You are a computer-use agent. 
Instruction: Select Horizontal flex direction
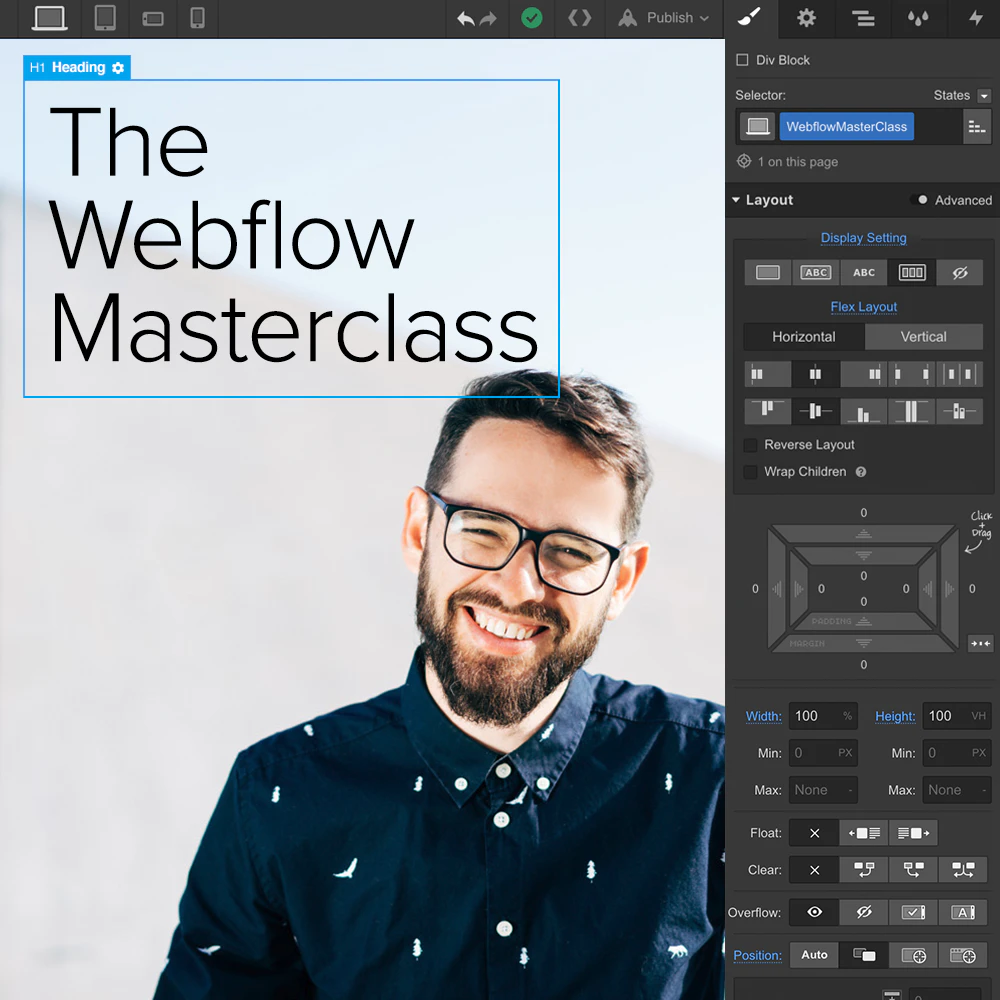pos(804,337)
